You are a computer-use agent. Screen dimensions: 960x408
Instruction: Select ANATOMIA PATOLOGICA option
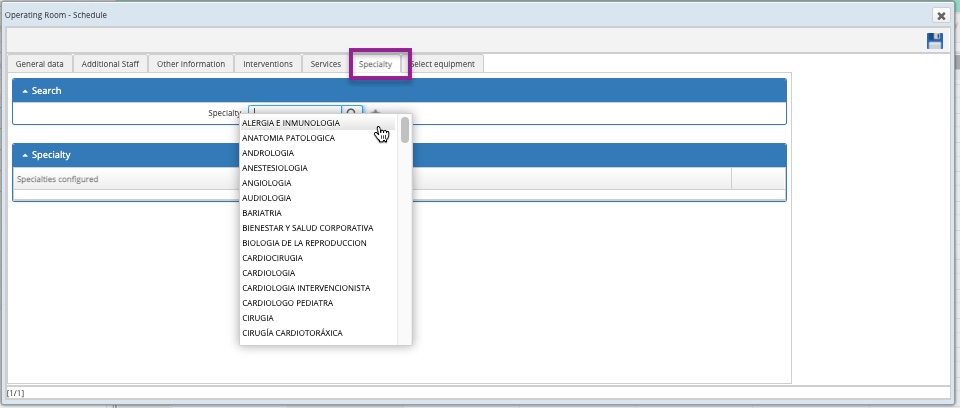point(318,138)
